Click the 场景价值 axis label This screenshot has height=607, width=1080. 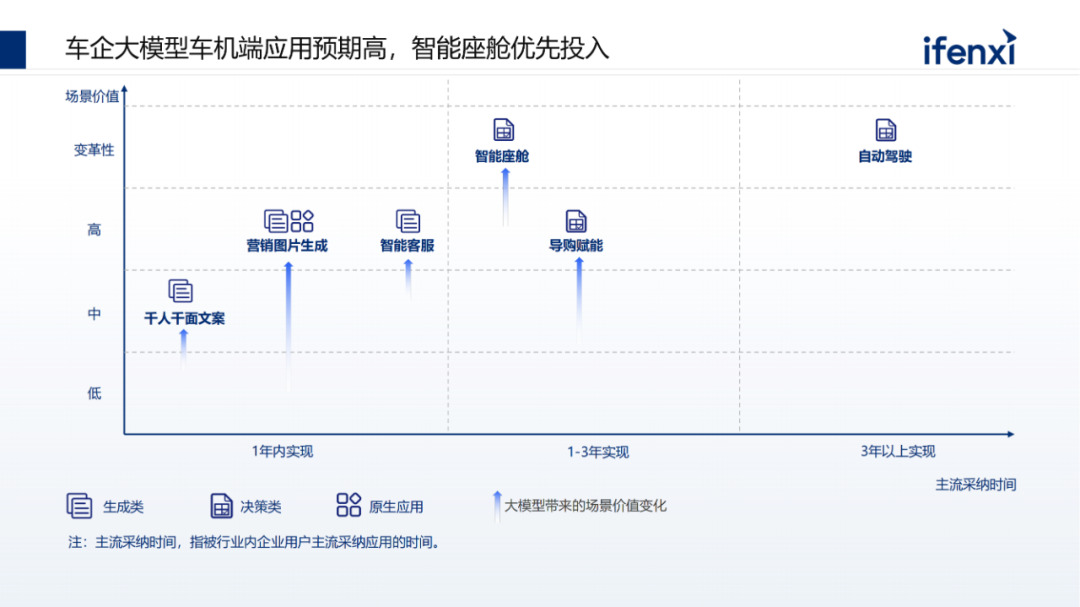coord(92,96)
